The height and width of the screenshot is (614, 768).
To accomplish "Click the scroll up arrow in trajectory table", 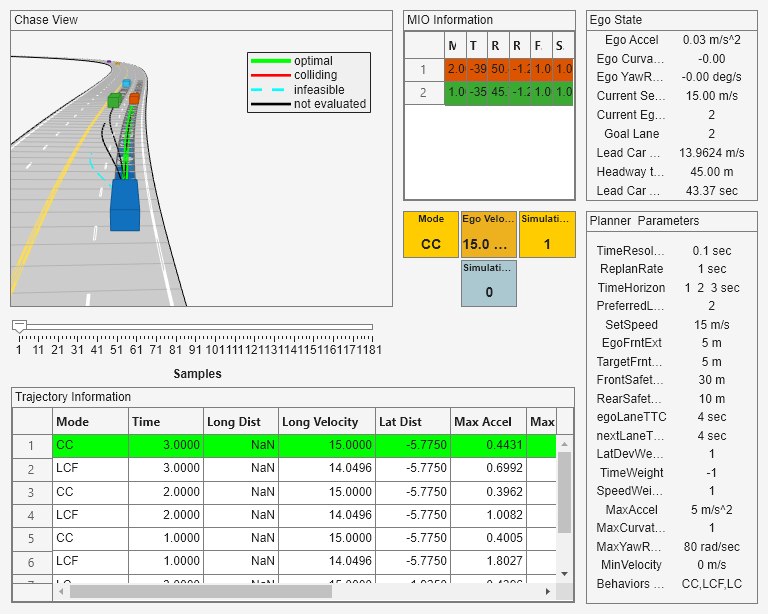I will coord(565,443).
